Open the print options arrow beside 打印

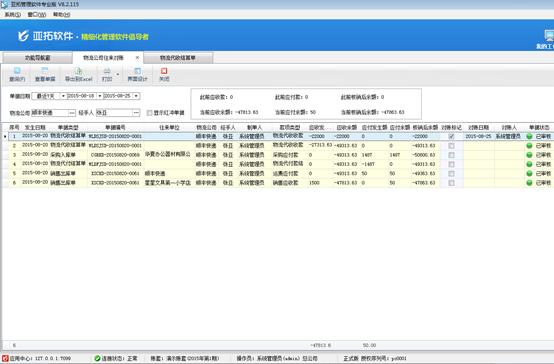point(118,75)
